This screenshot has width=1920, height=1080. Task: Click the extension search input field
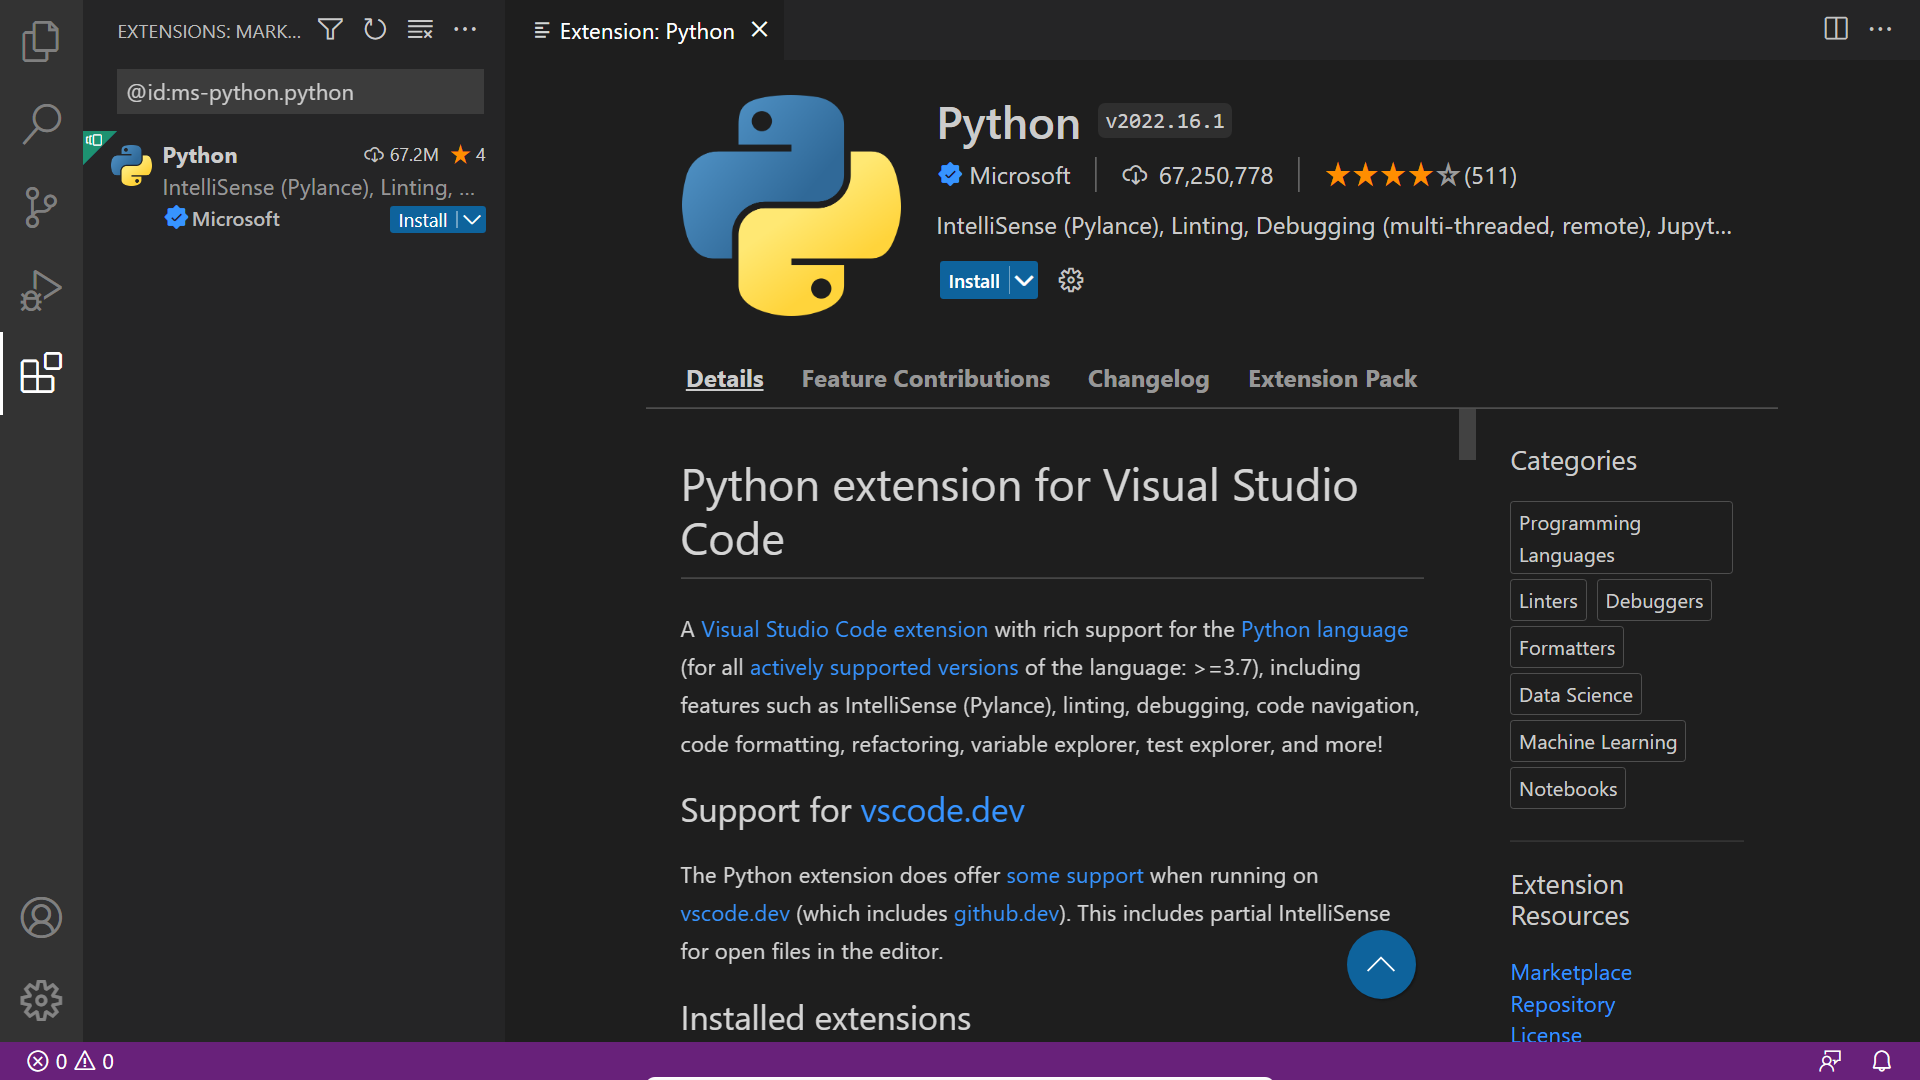(x=299, y=91)
